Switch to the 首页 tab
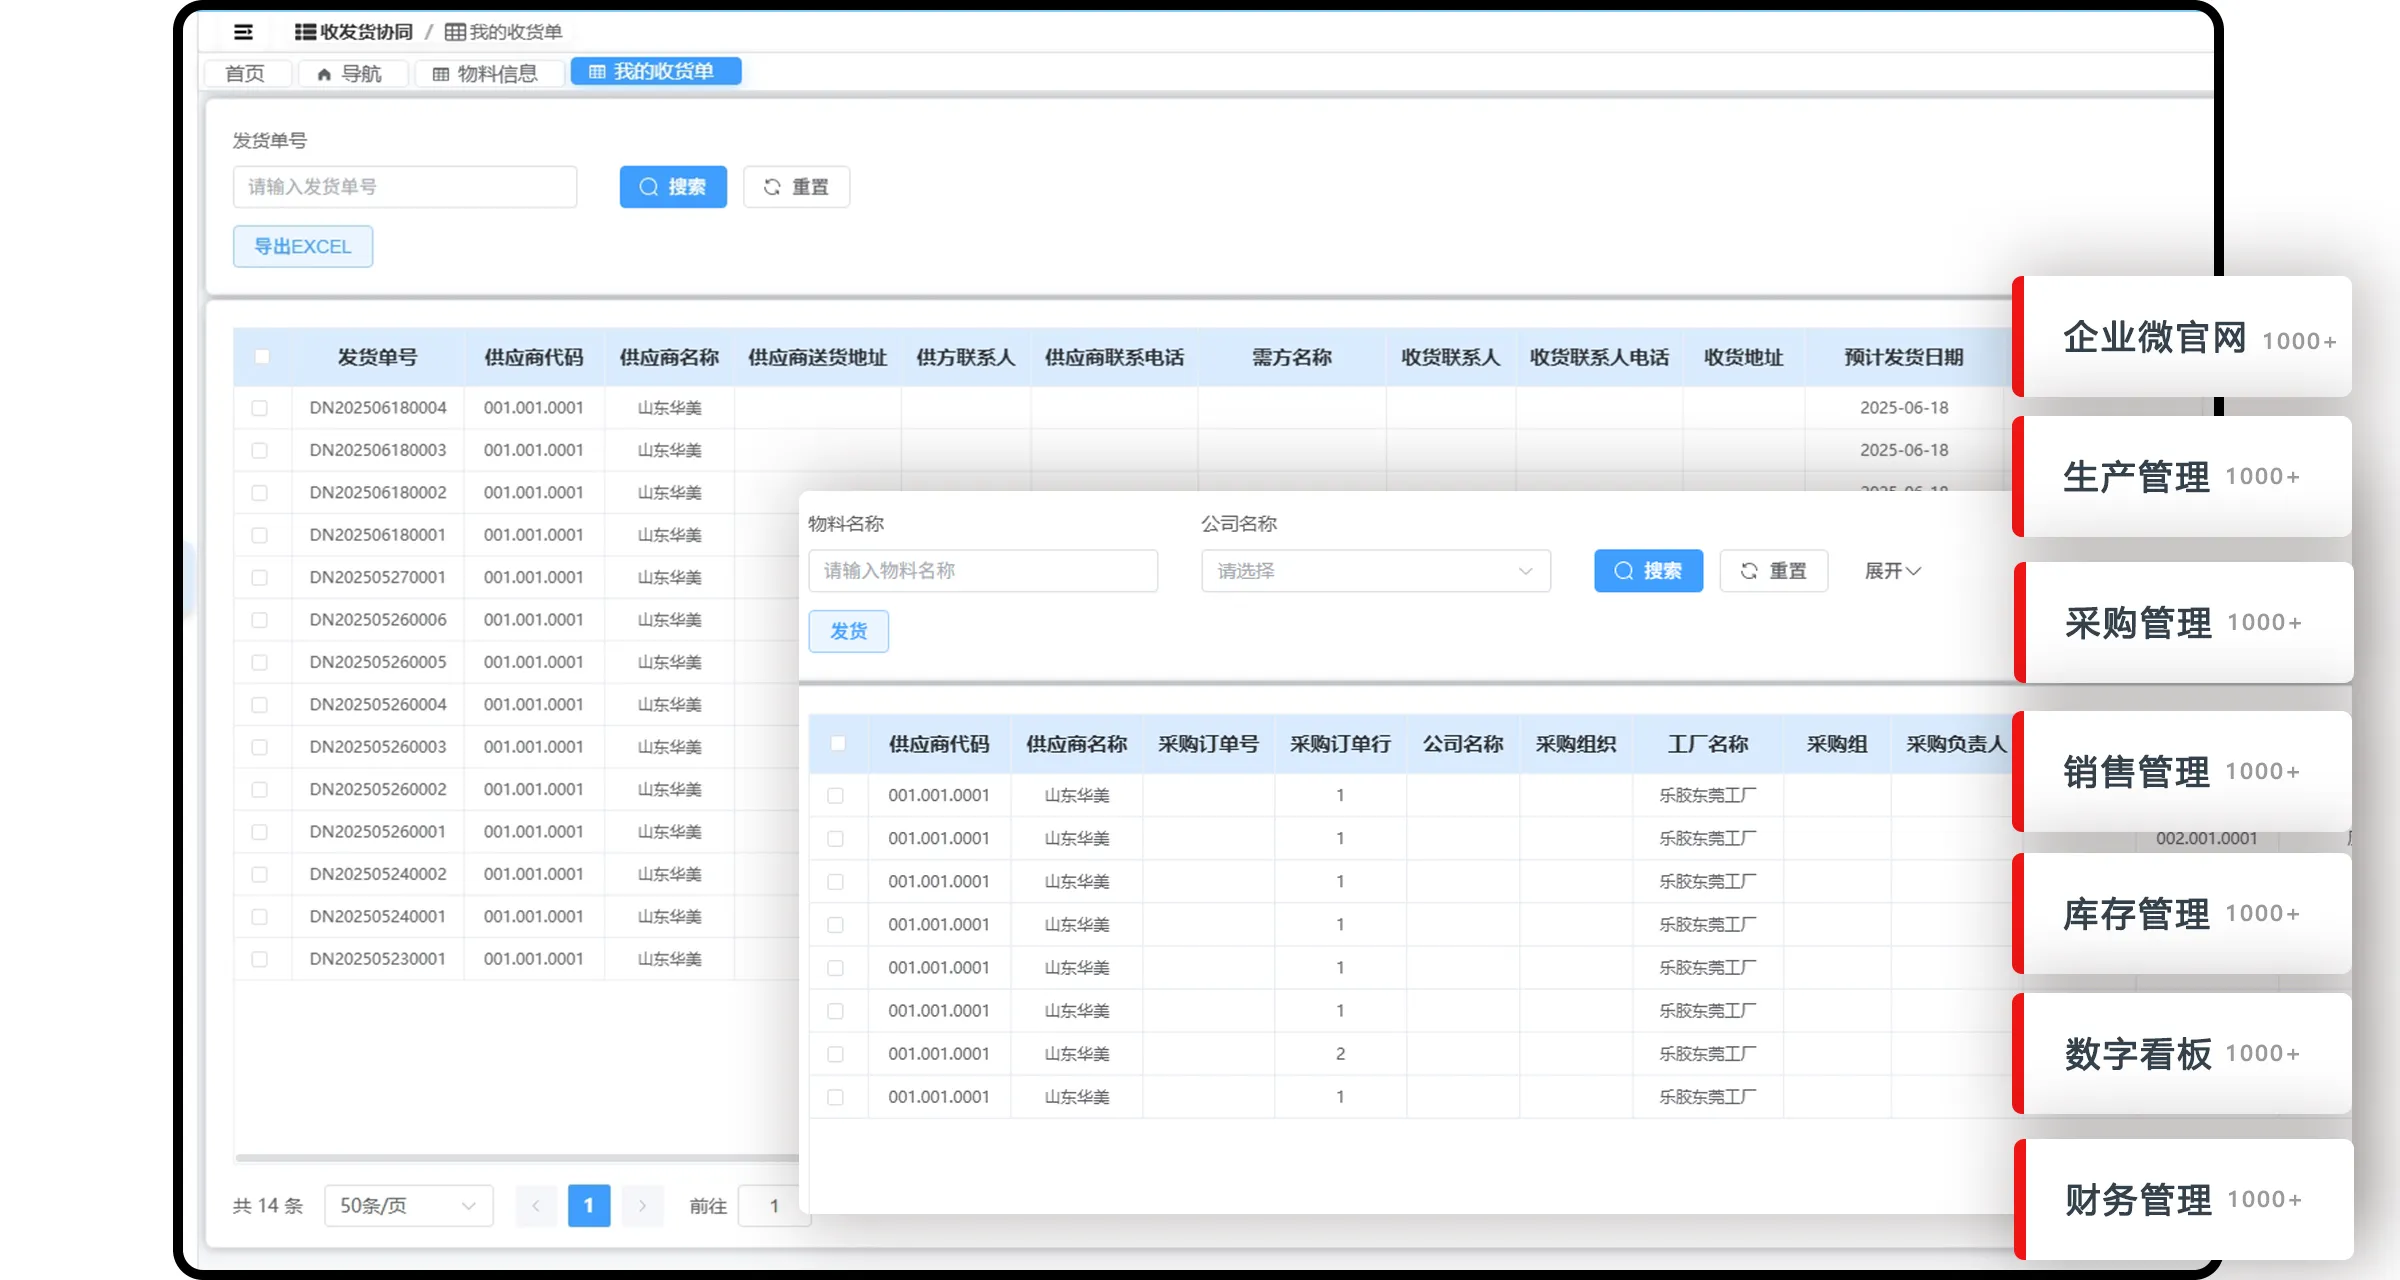This screenshot has height=1280, width=2400. [x=245, y=74]
